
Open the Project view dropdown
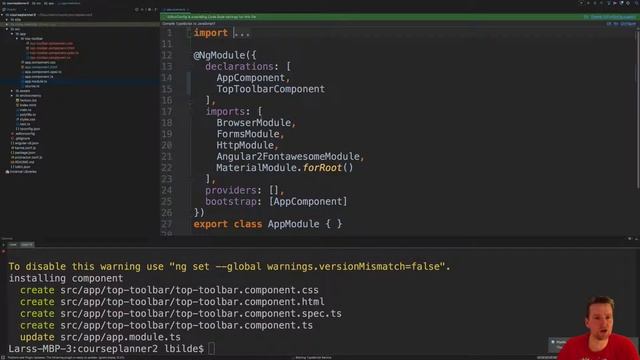[x=15, y=10]
